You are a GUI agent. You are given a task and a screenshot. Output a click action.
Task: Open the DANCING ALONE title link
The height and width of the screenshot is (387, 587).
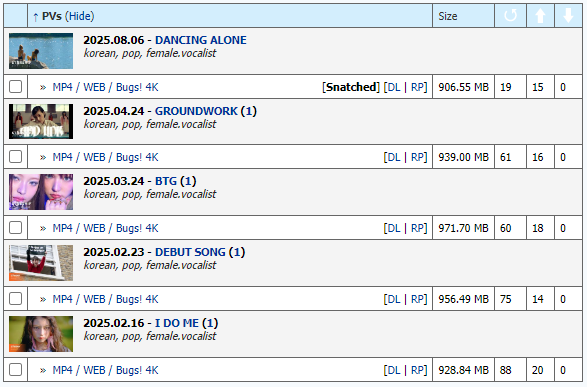[x=201, y=40]
